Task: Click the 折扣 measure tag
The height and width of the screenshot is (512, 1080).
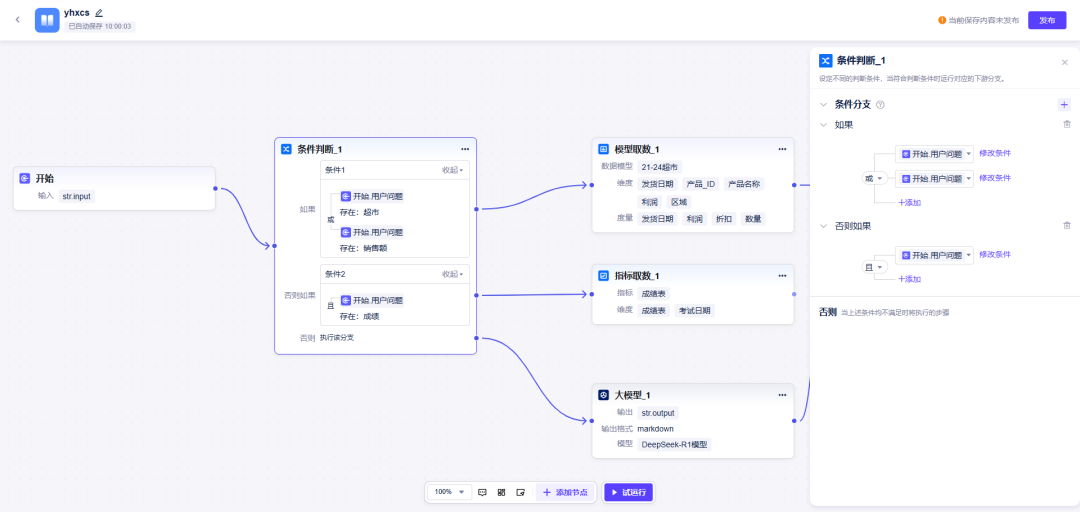Action: (724, 219)
